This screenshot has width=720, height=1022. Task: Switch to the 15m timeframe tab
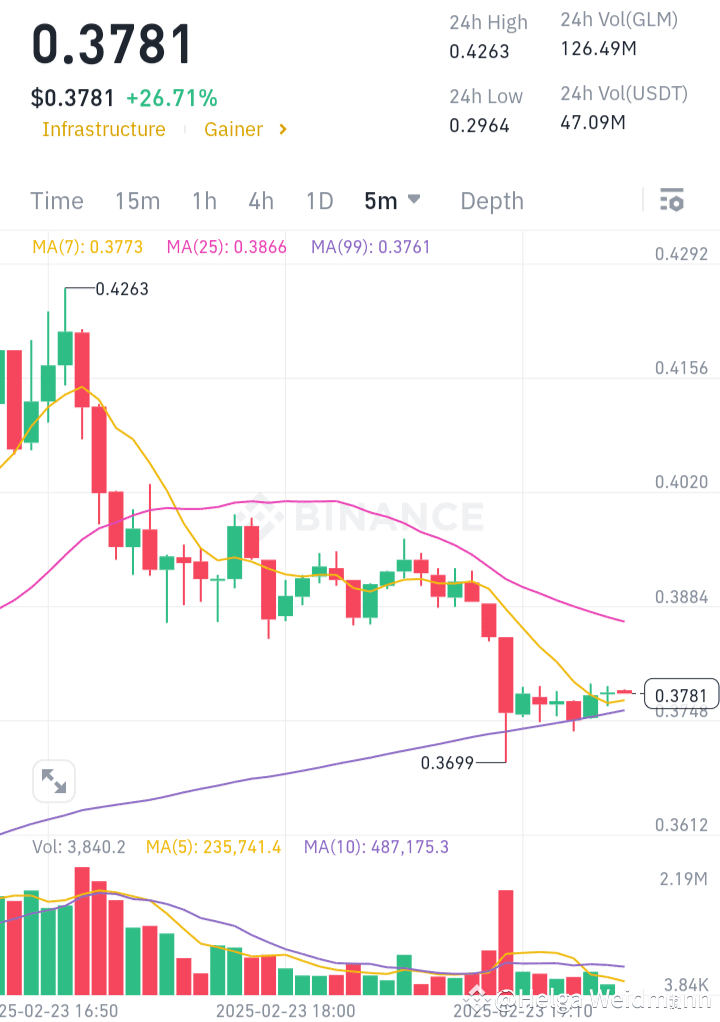(x=137, y=200)
